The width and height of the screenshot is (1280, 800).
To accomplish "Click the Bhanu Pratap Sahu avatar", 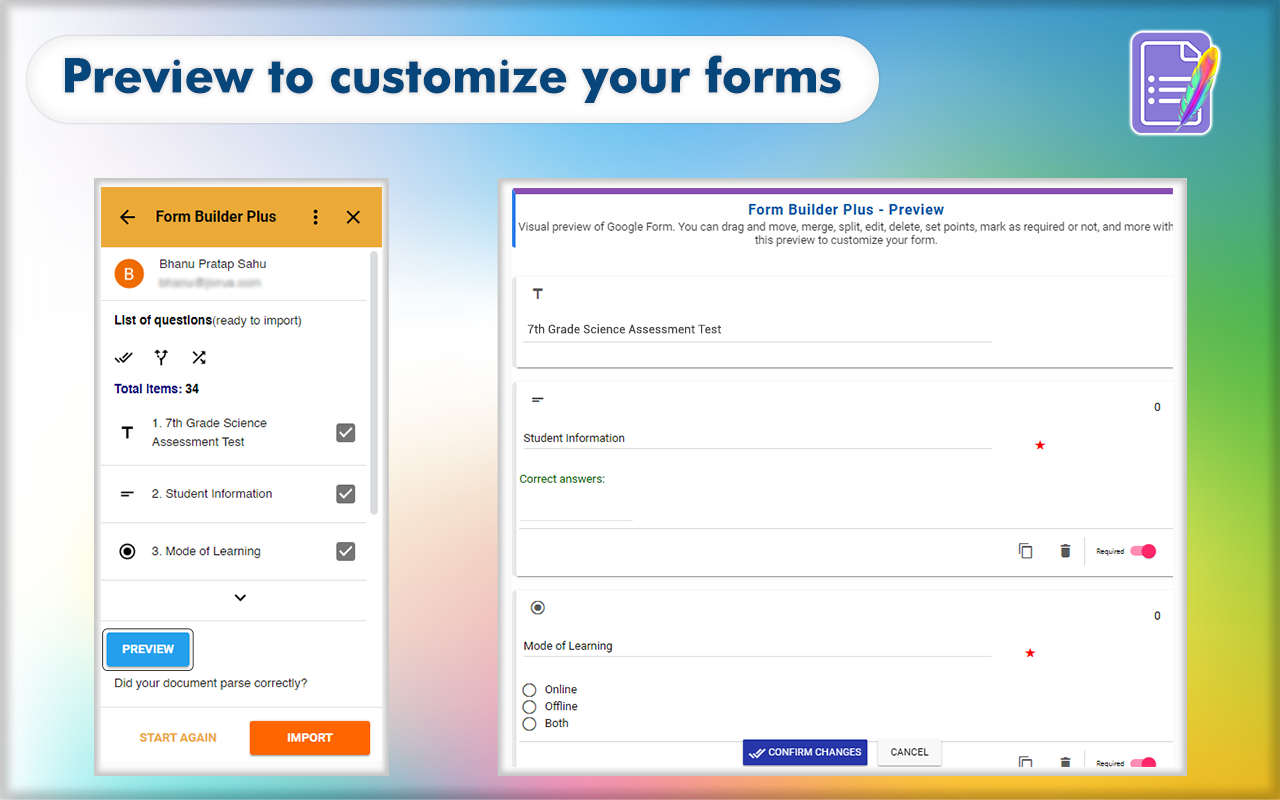I will 128,272.
